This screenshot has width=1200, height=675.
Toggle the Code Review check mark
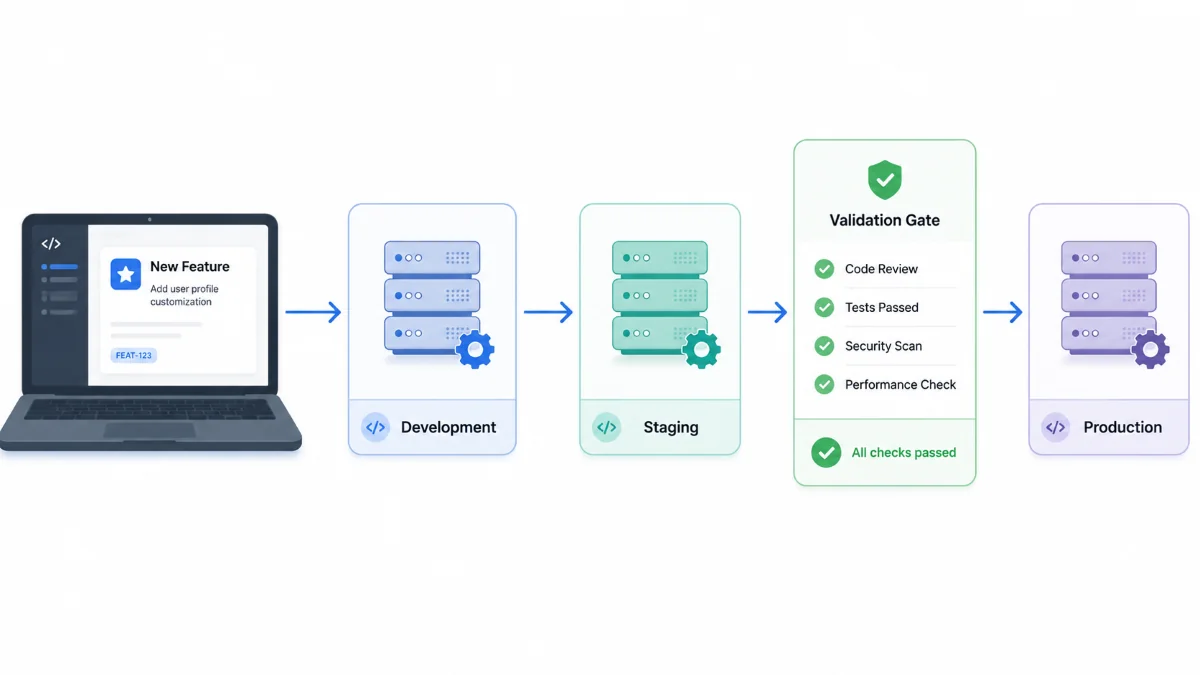[x=824, y=268]
